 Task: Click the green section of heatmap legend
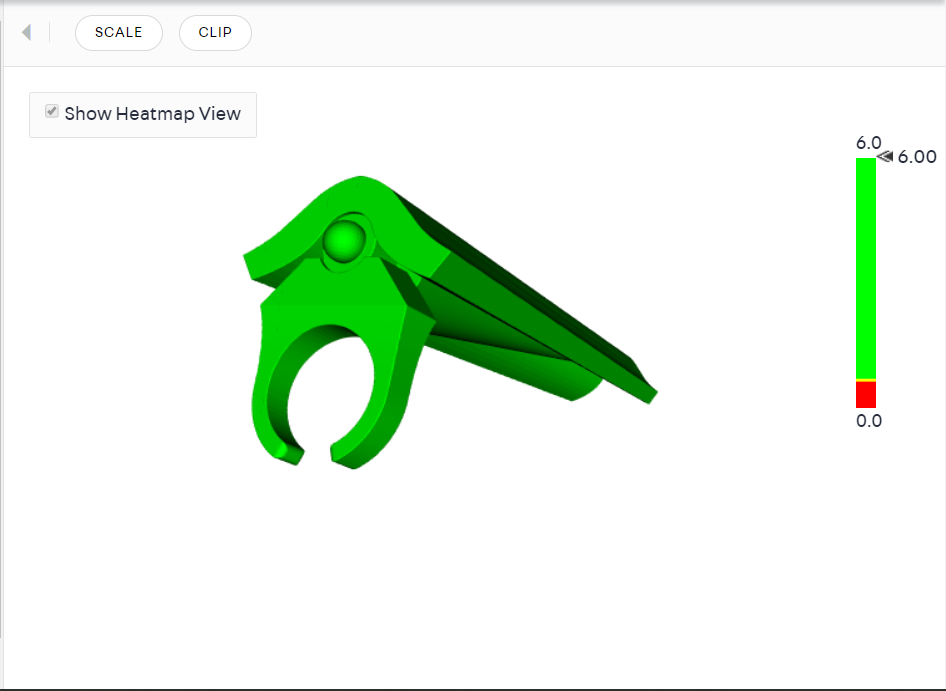point(866,268)
